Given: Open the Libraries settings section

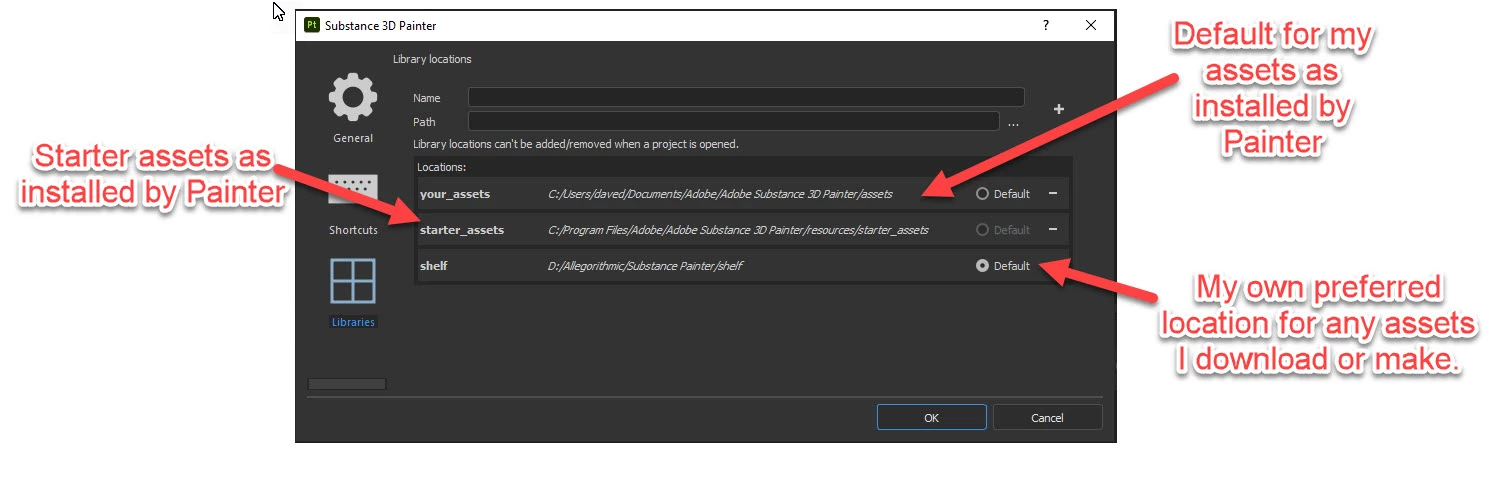Looking at the screenshot, I should click(353, 293).
